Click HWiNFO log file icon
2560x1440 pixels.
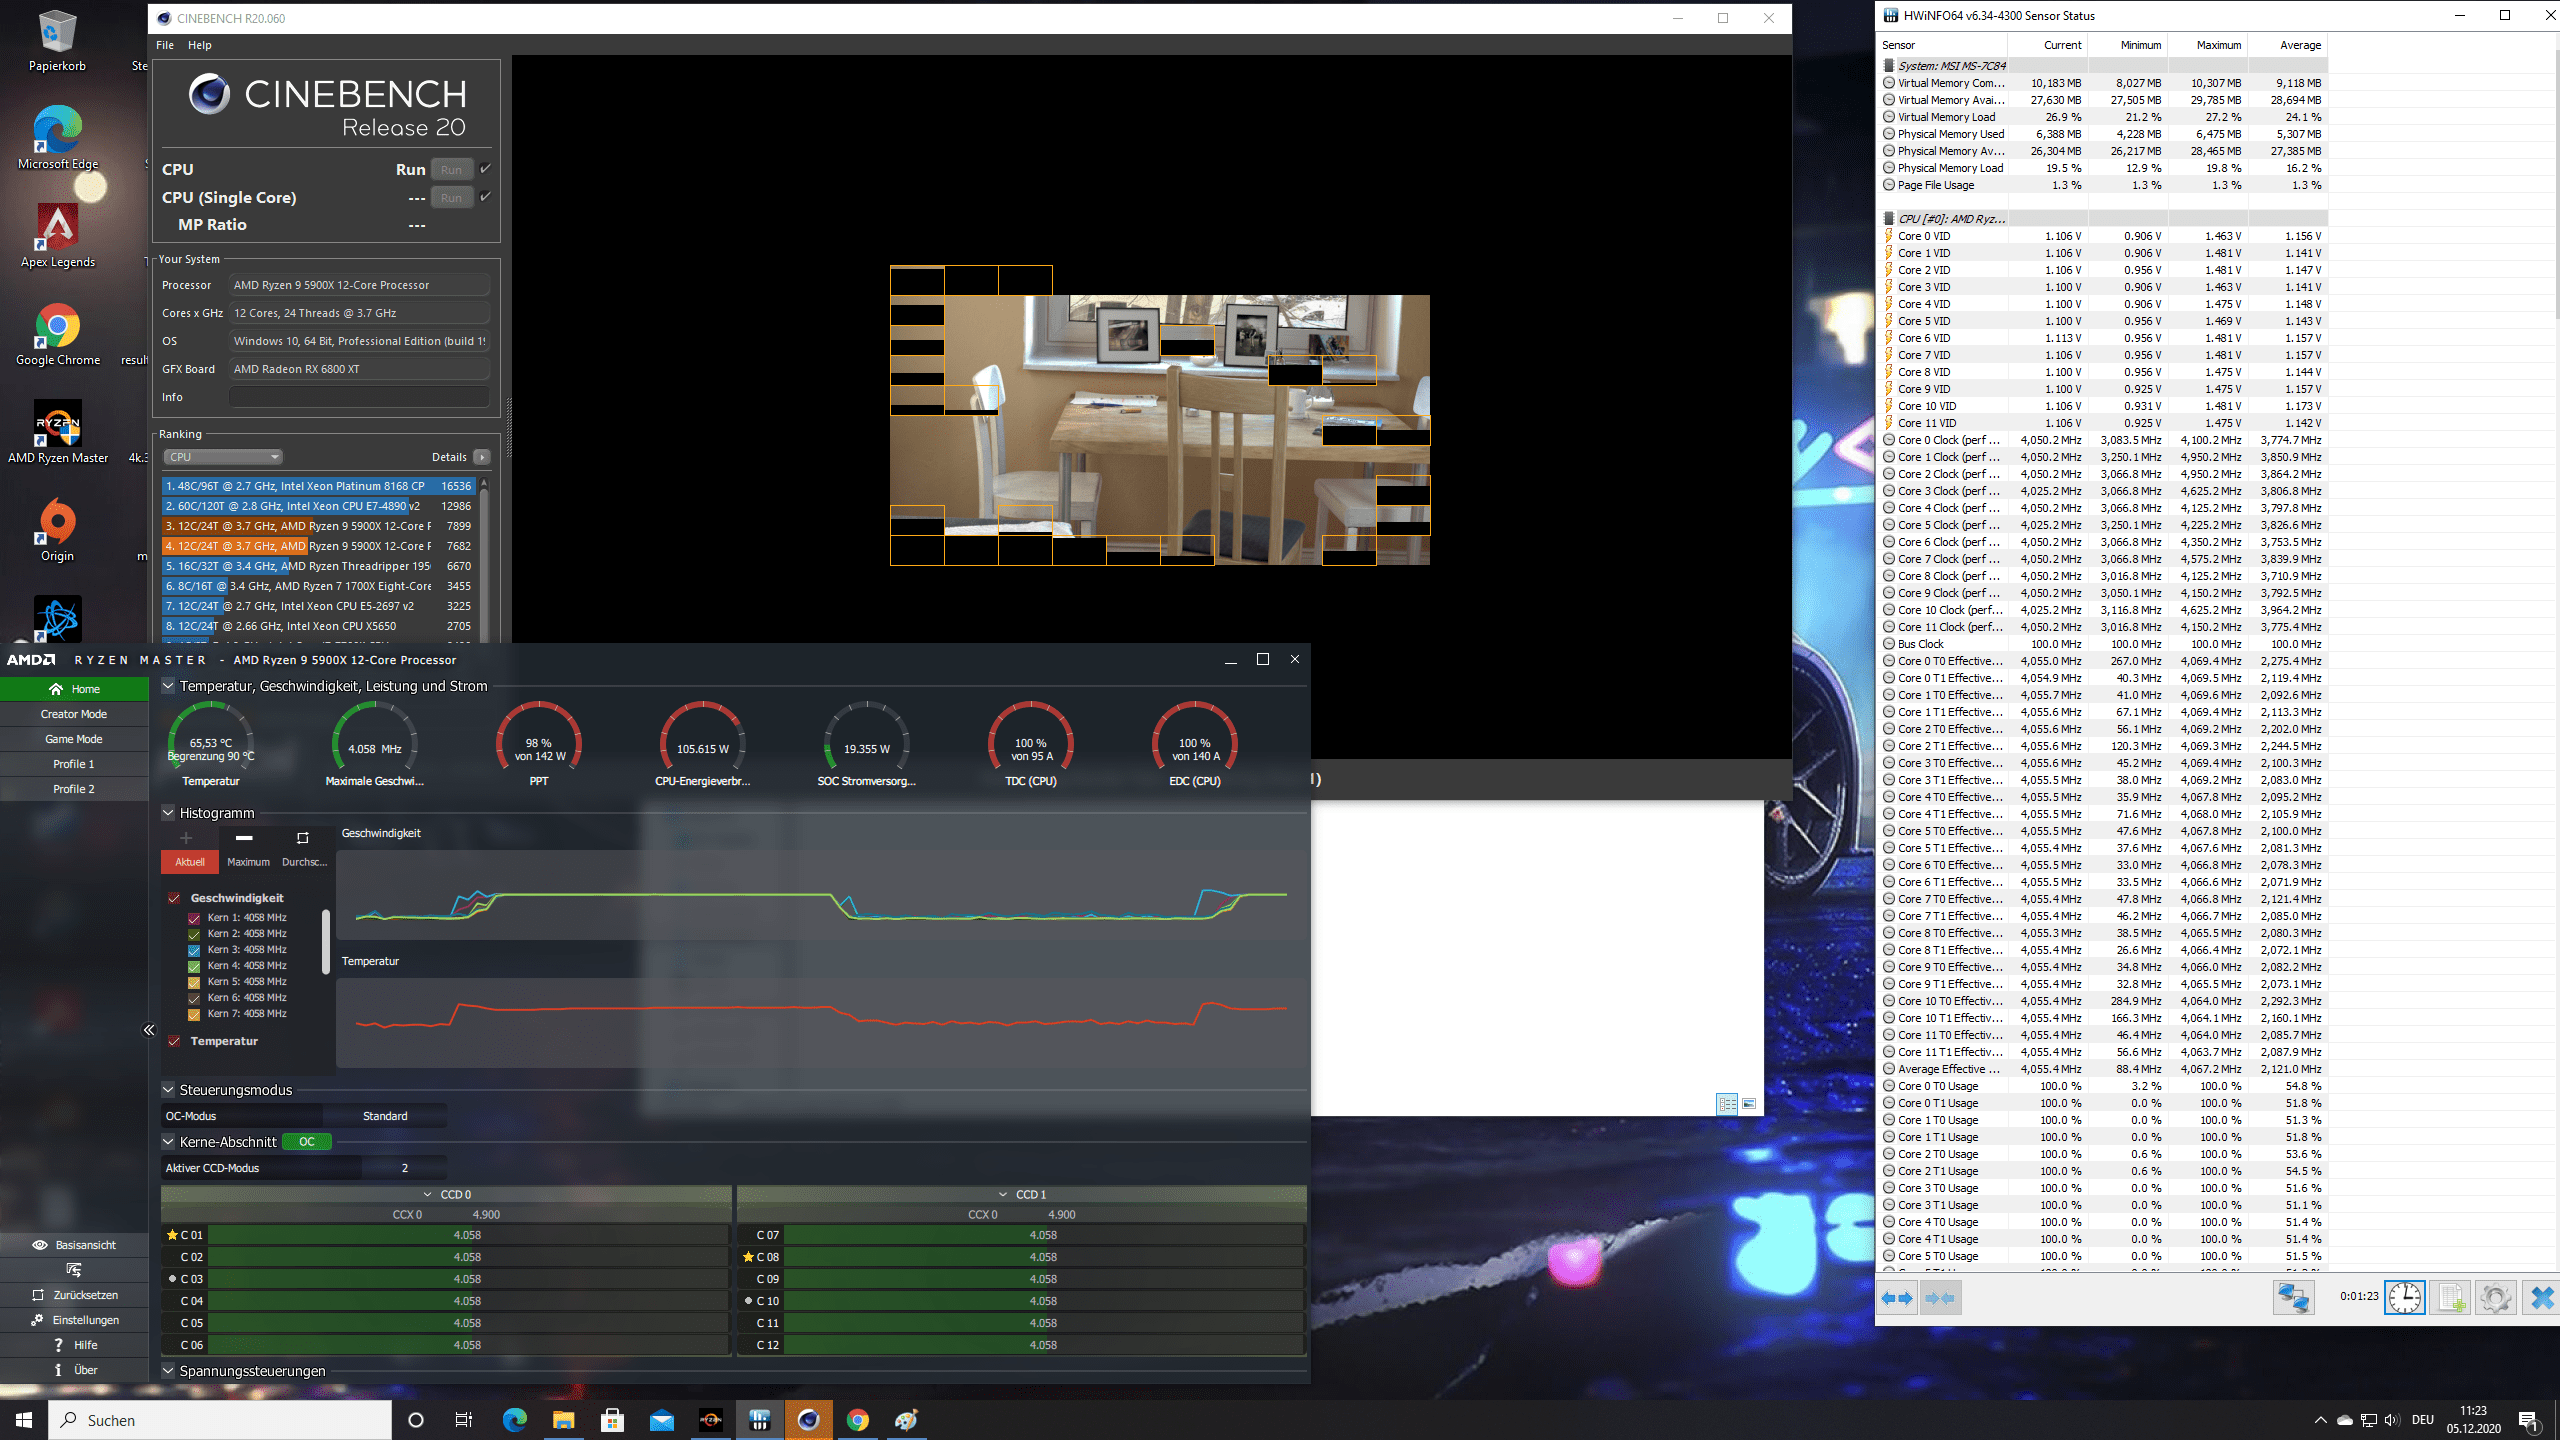pos(2450,1298)
